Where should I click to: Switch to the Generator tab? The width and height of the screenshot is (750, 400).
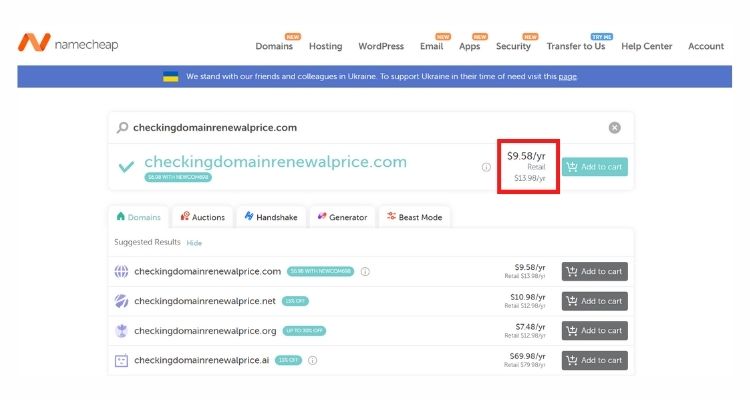tap(342, 217)
